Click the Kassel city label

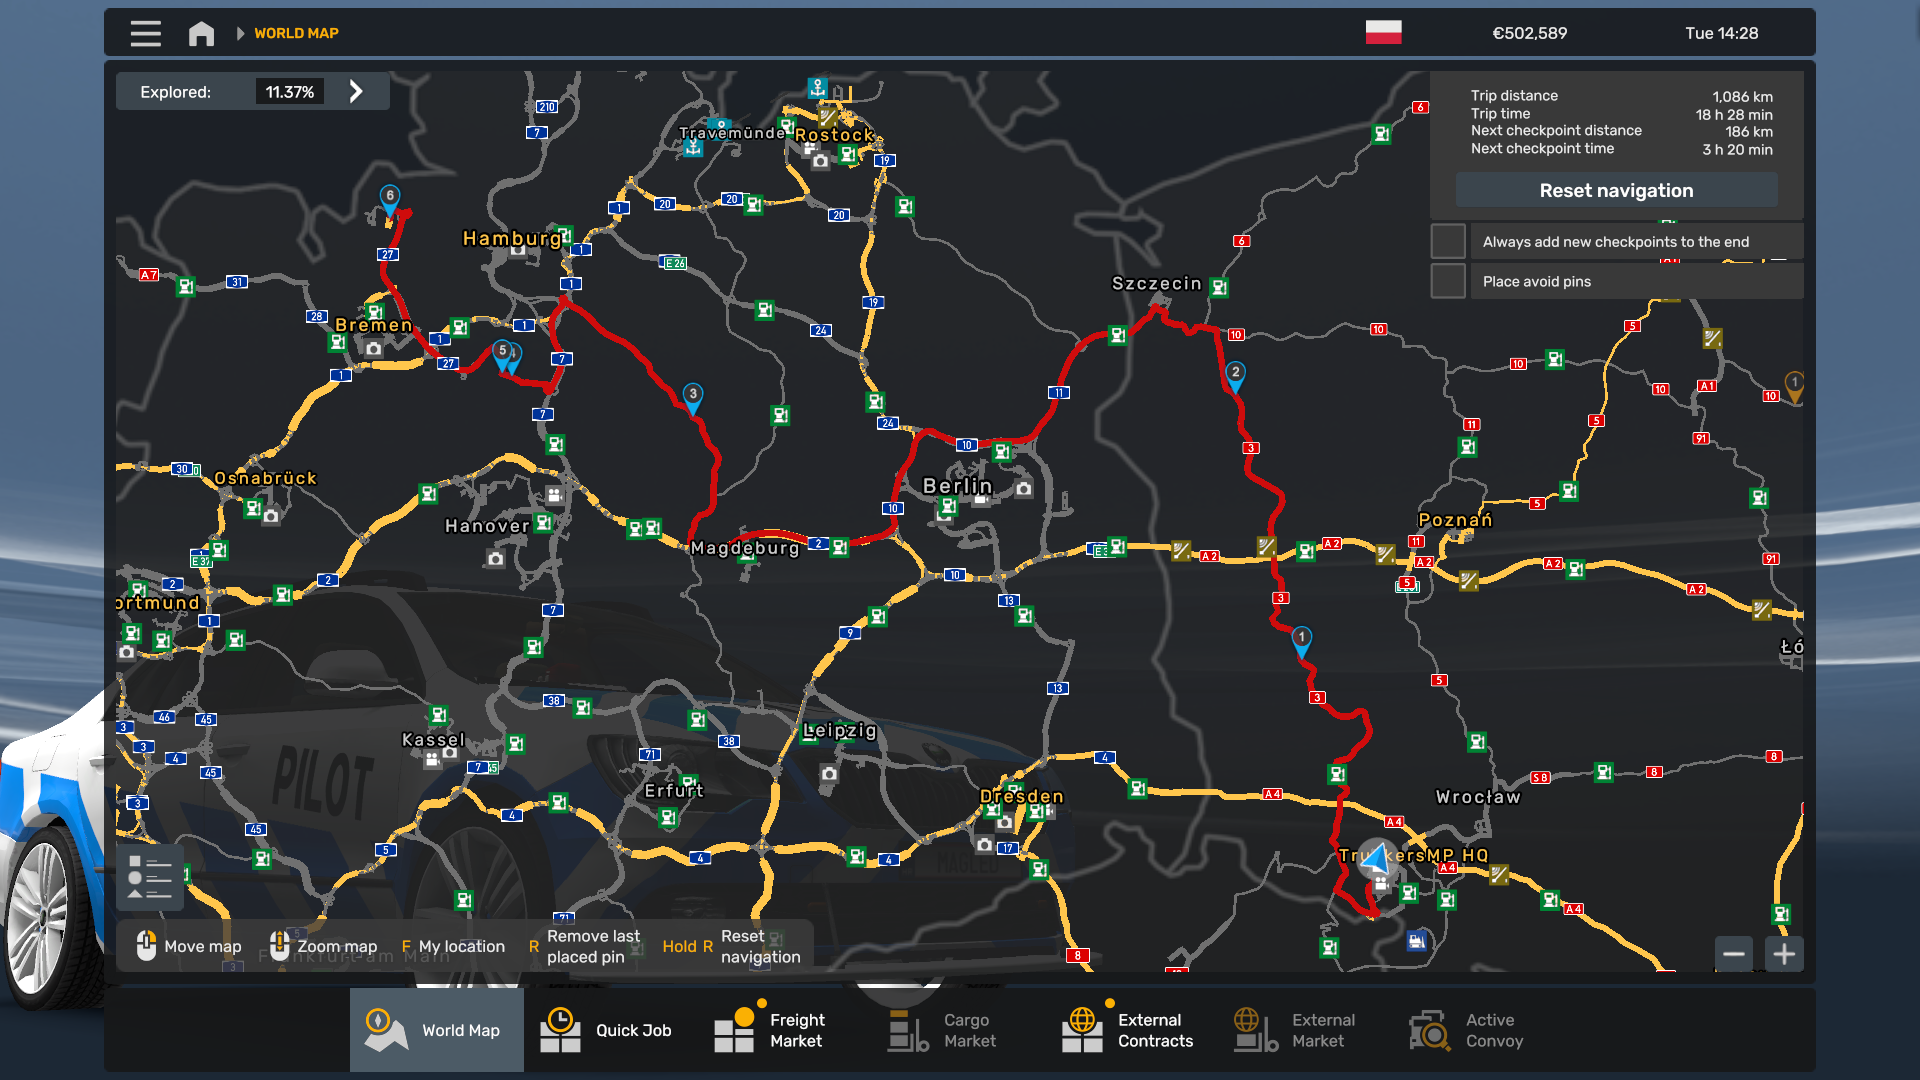click(x=433, y=740)
